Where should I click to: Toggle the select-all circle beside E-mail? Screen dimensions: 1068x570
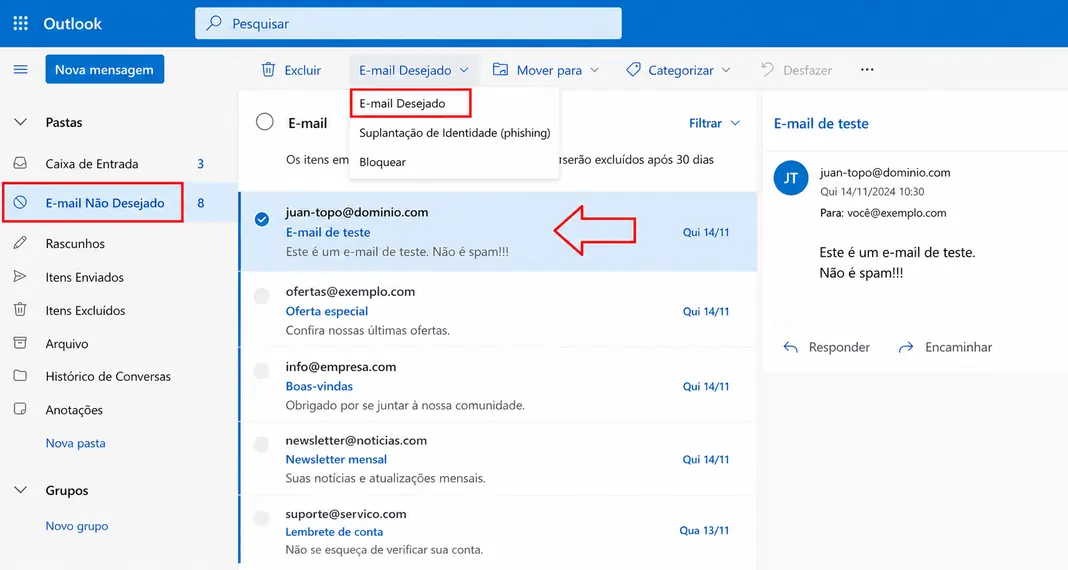coord(264,122)
